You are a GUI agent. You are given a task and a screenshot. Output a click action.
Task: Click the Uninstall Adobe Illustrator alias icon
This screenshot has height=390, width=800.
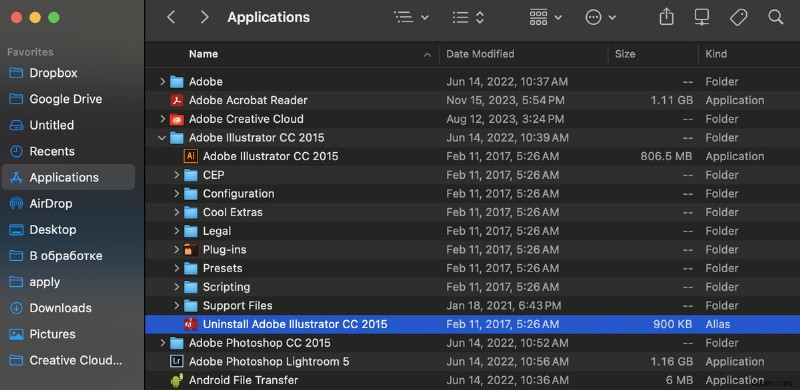point(190,324)
